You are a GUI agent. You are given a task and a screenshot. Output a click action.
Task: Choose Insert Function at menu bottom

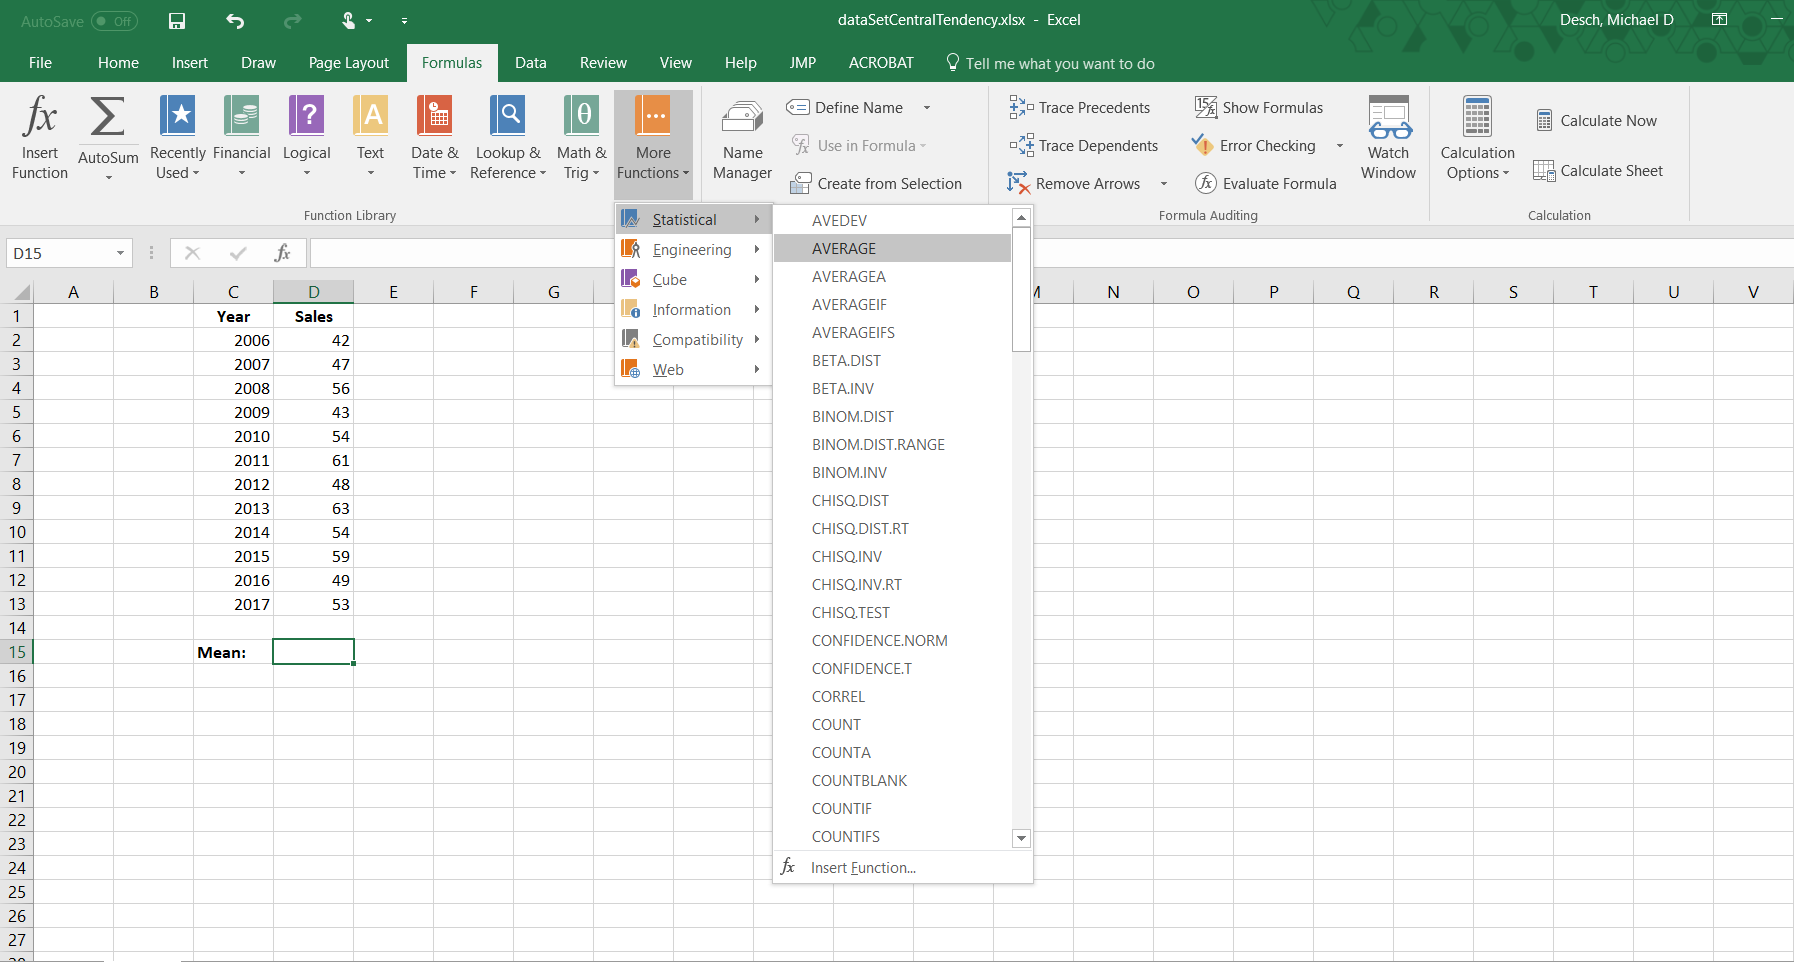click(862, 868)
